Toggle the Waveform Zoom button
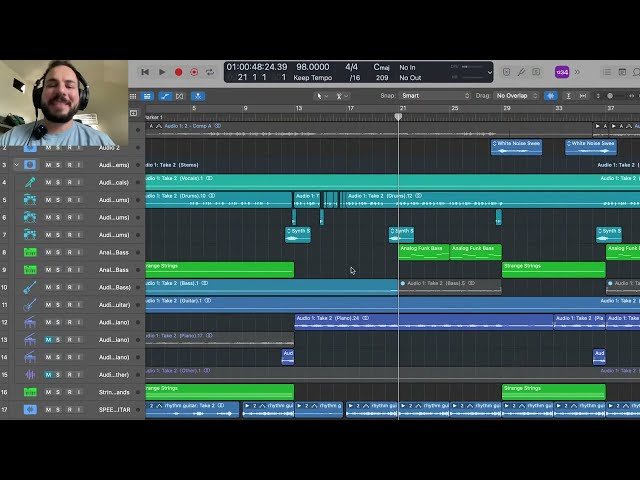The height and width of the screenshot is (480, 640). coord(551,96)
